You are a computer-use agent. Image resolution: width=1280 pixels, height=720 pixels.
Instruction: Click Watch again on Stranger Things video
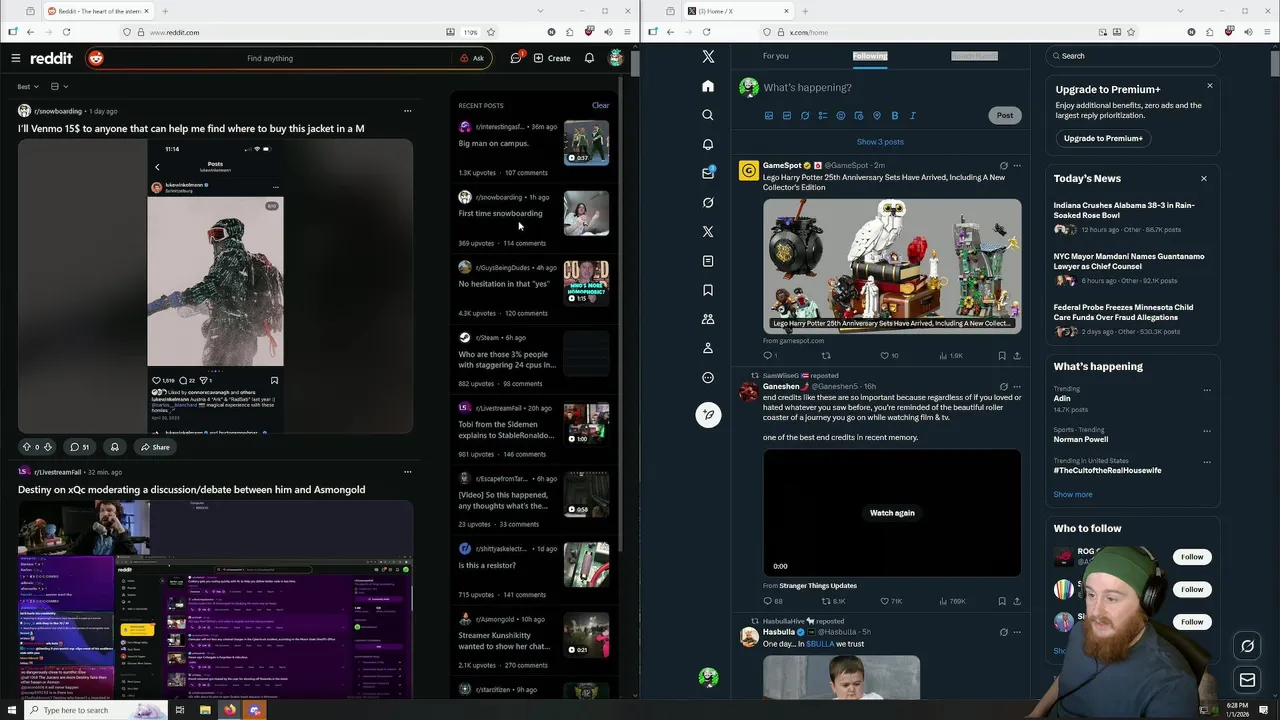coord(892,513)
